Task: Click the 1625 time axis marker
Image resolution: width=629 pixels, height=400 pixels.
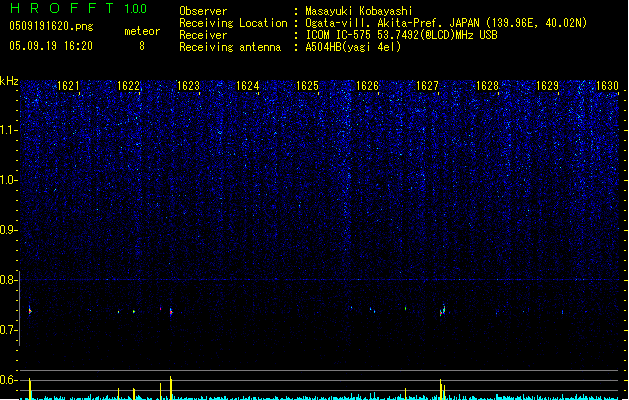Action: click(x=307, y=86)
